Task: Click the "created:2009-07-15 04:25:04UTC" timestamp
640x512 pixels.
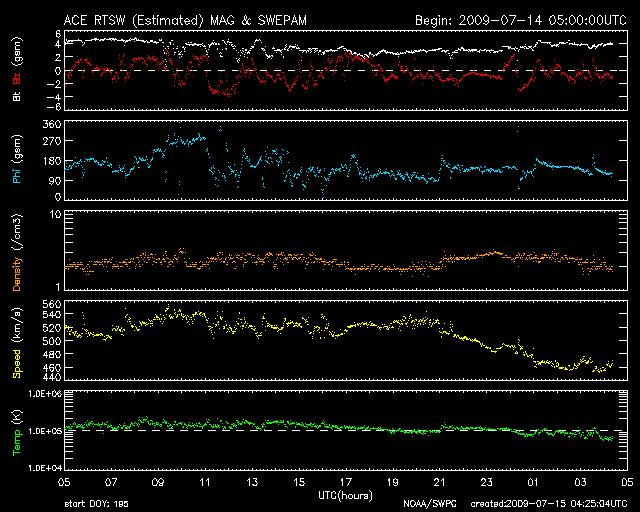Action: coord(549,504)
